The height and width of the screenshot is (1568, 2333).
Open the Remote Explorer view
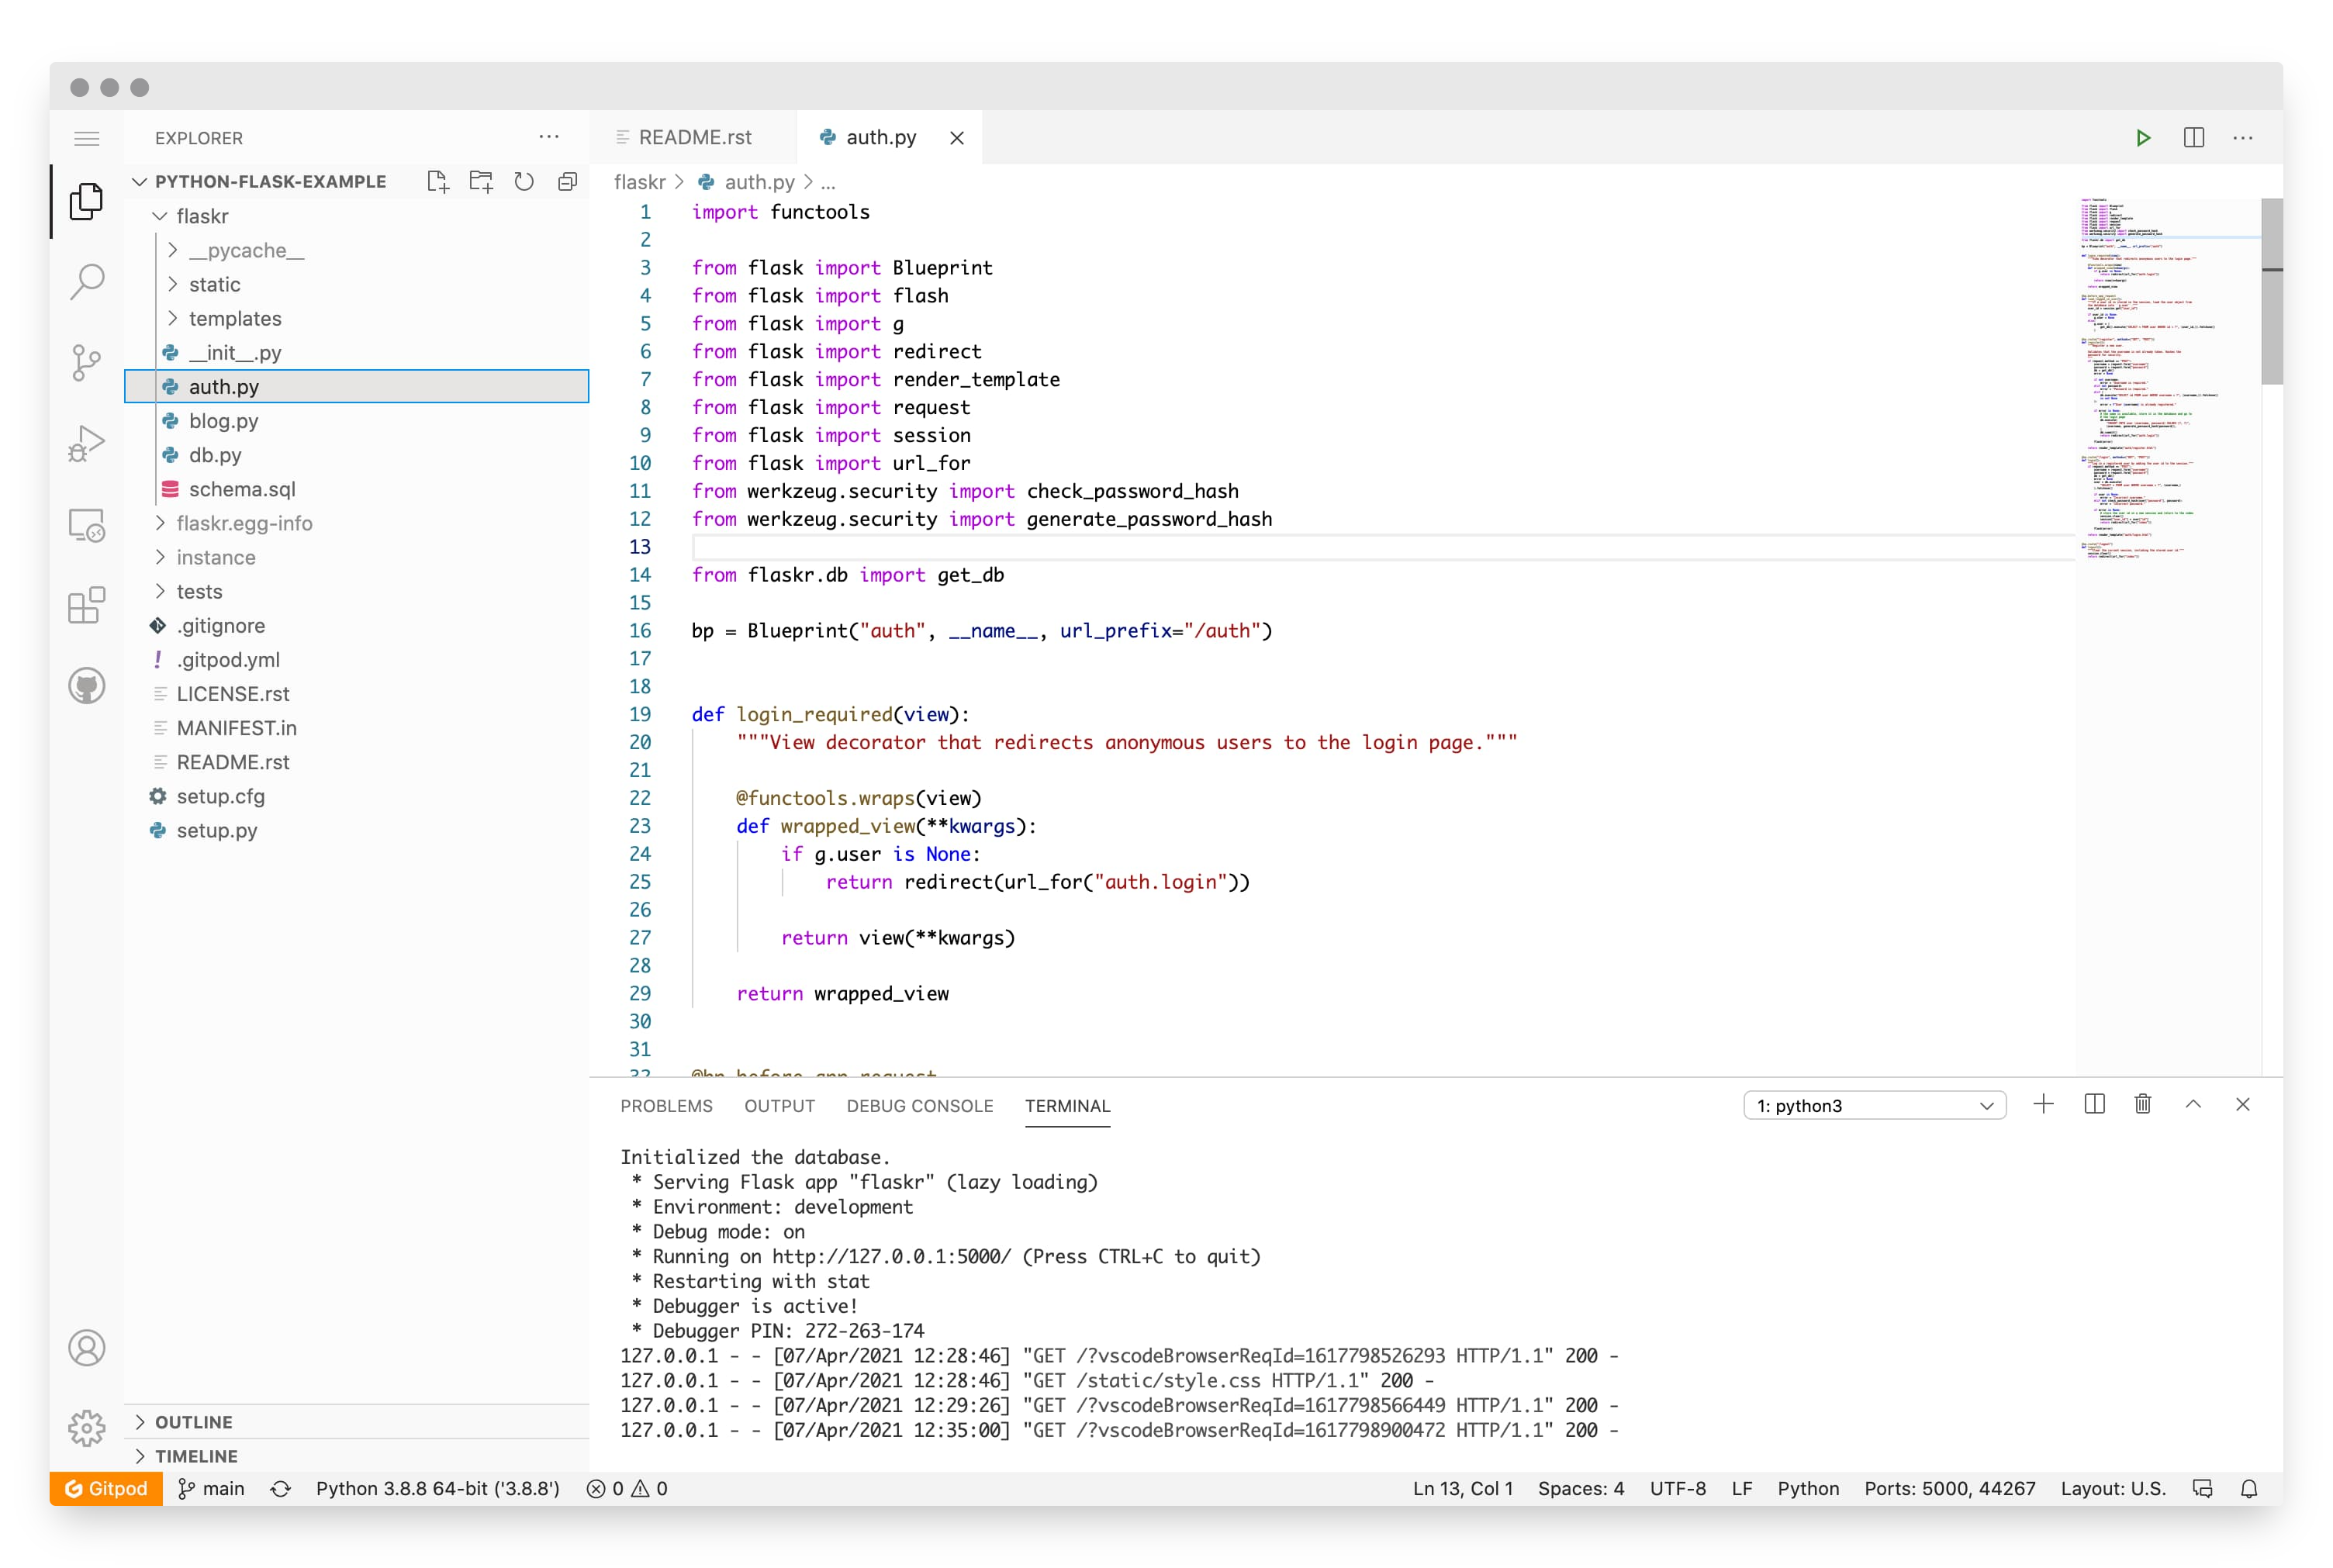click(x=87, y=525)
